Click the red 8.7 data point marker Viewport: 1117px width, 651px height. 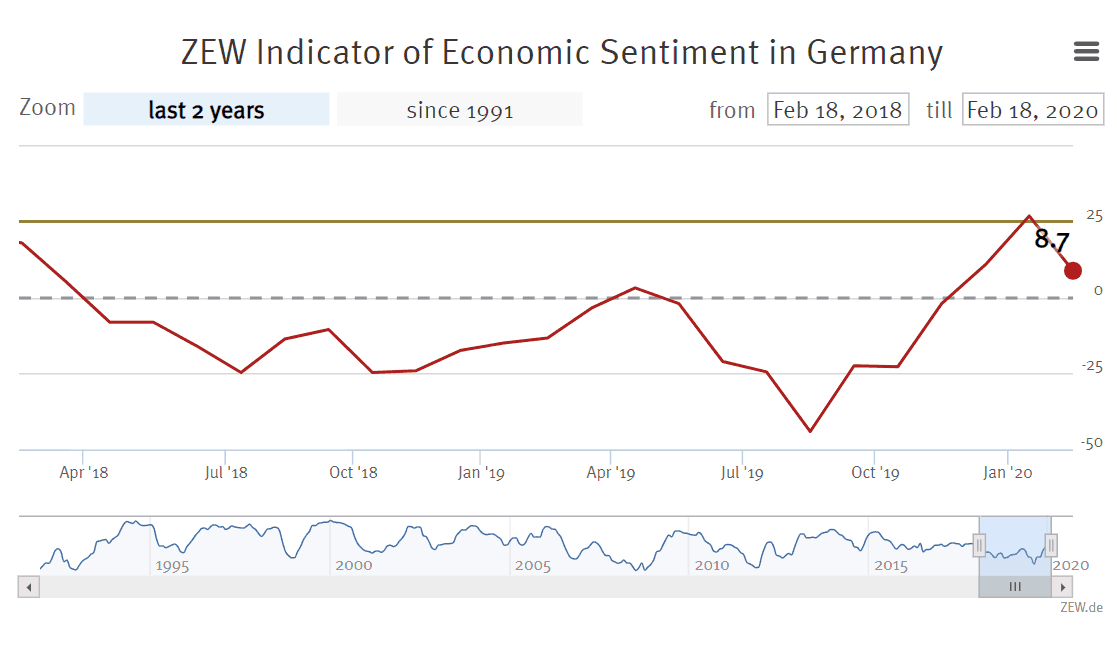click(1073, 270)
